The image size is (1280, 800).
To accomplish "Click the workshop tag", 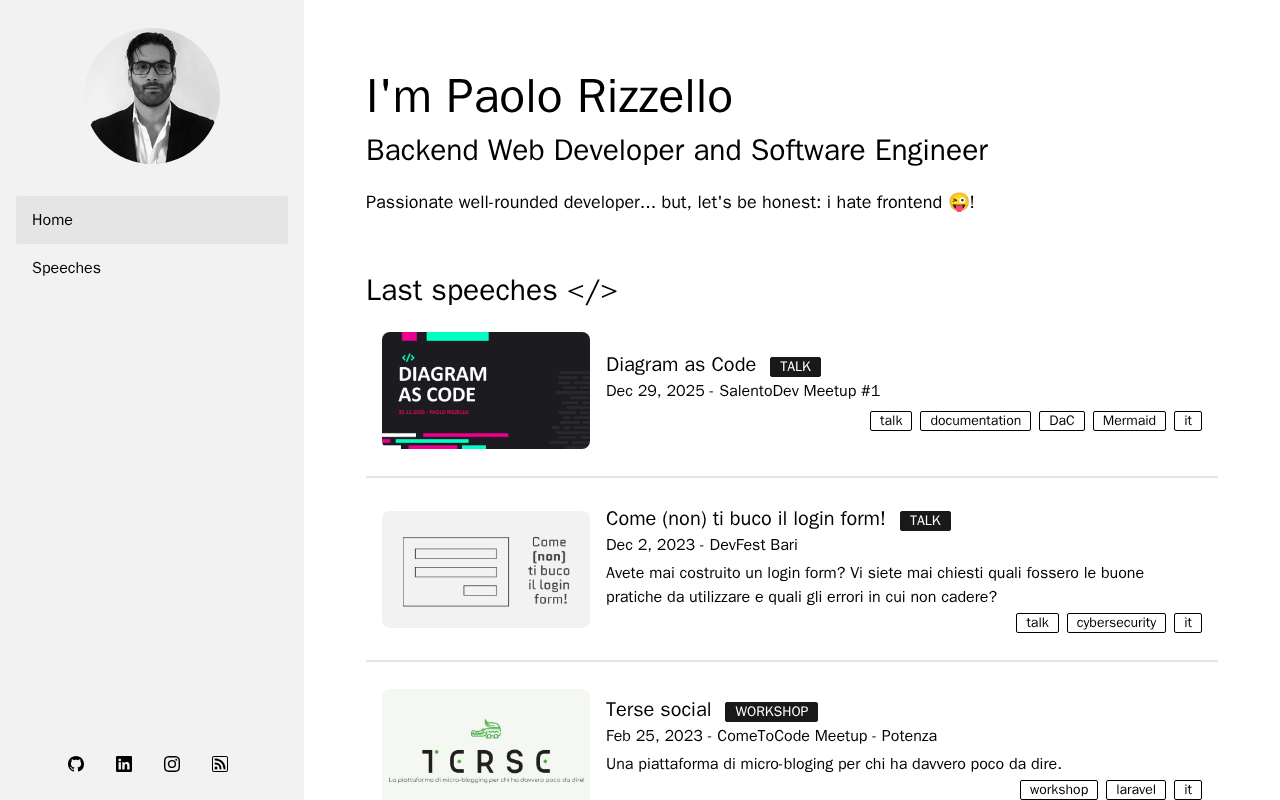I will pyautogui.click(x=1058, y=790).
